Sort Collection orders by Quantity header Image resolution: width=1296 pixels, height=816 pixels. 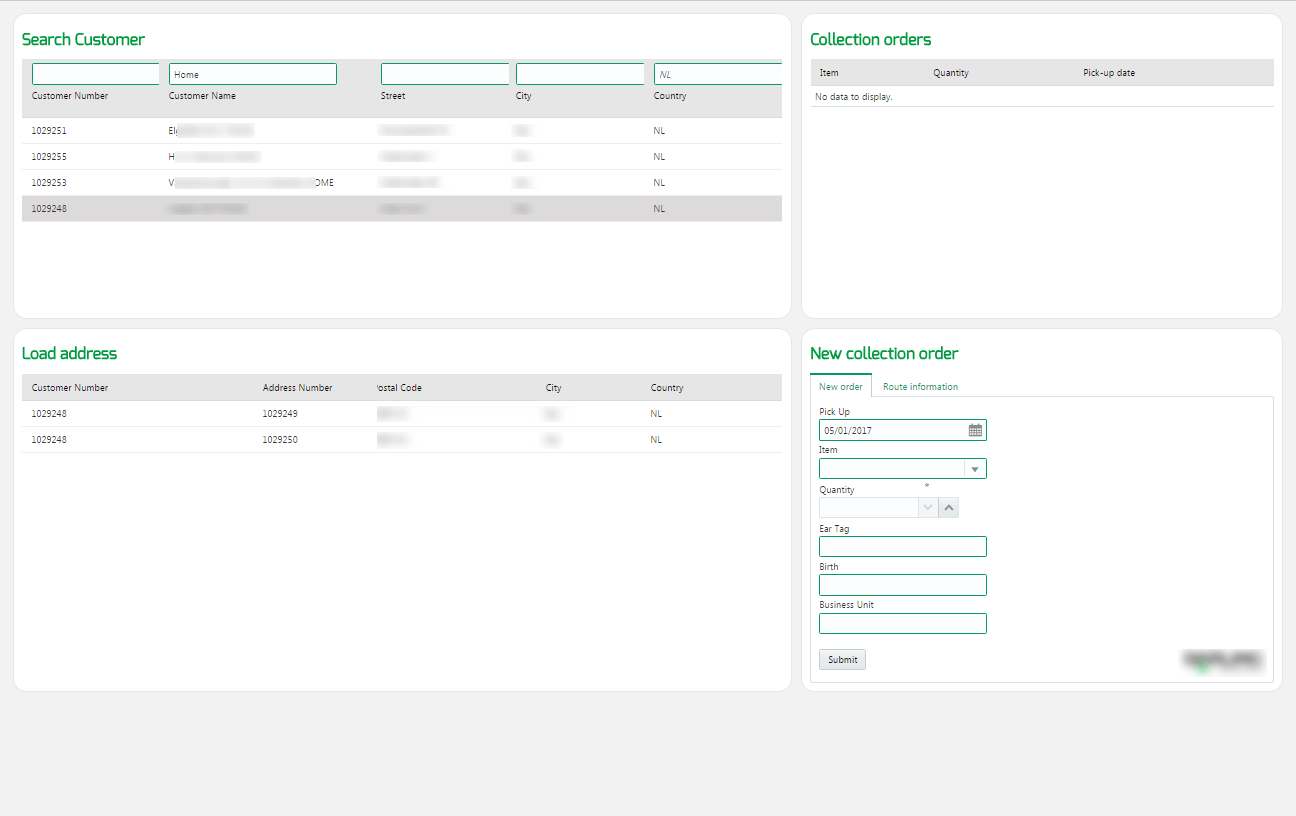coord(951,73)
